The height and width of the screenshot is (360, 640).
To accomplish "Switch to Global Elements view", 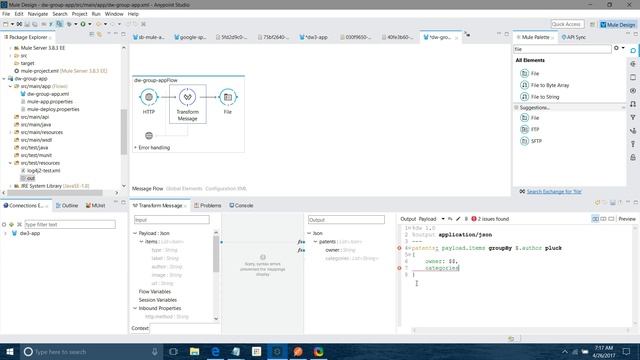I will click(x=184, y=189).
